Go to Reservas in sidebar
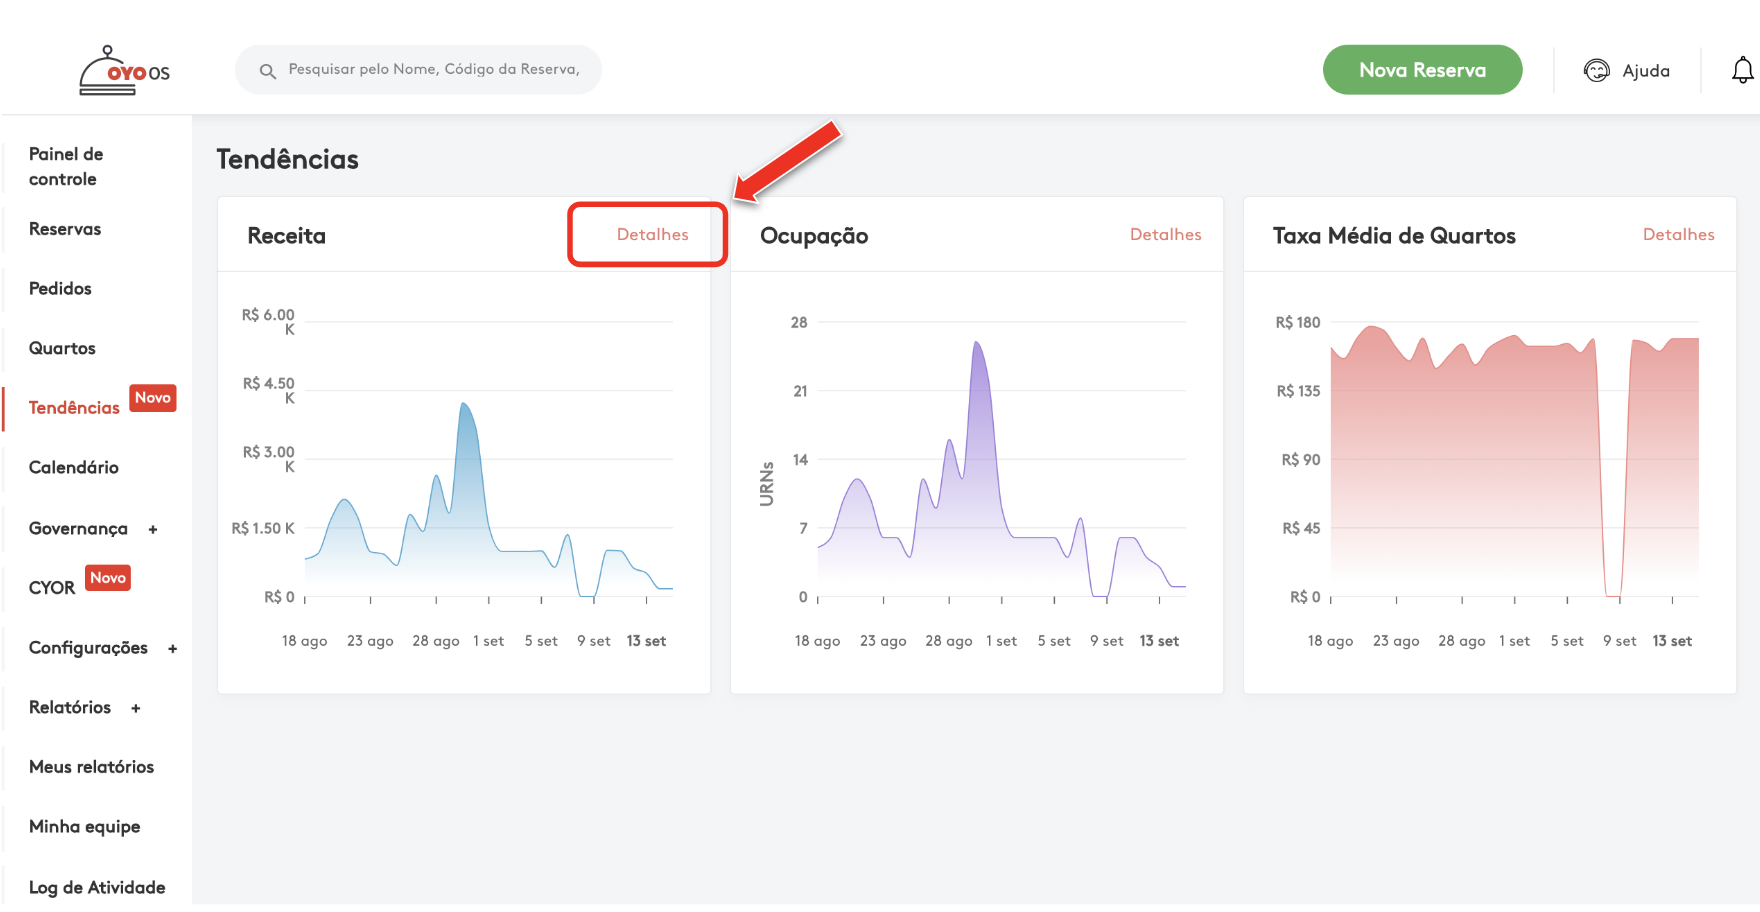This screenshot has width=1760, height=912. 65,229
